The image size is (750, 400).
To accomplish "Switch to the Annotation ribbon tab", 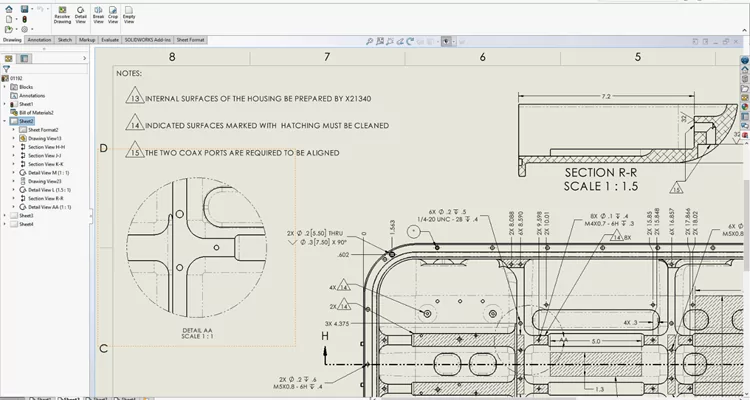I will coord(39,40).
